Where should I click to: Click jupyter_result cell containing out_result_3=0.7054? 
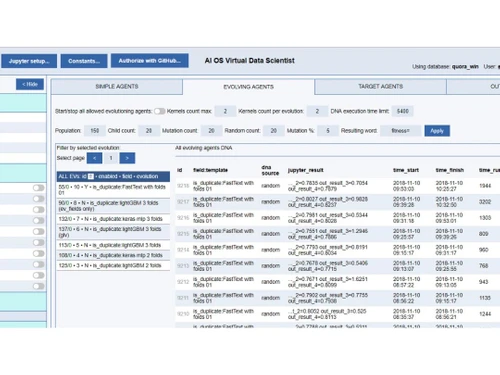(328, 186)
